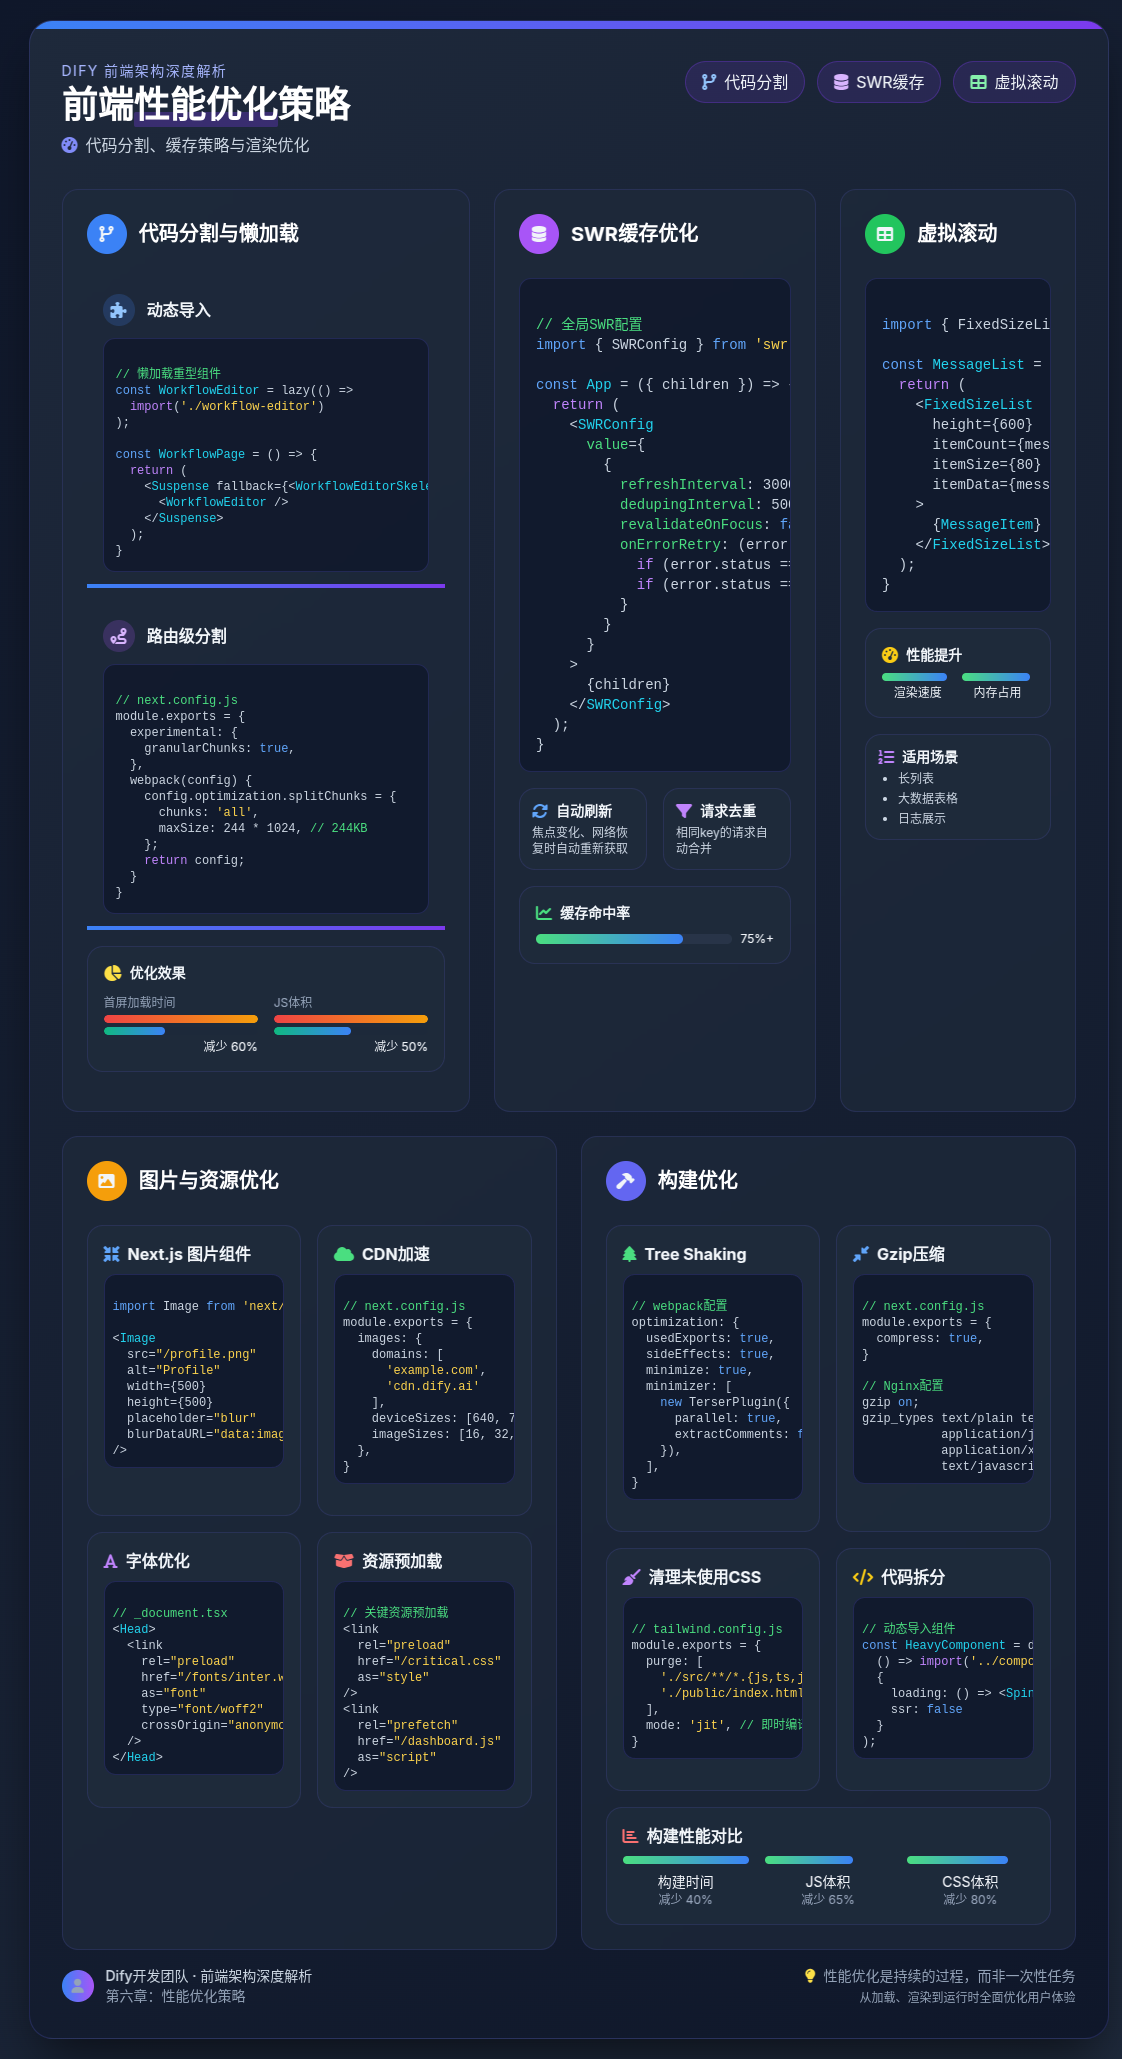Click the SWR缓存 pill button in header
Image resolution: width=1122 pixels, height=2059 pixels.
coord(878,82)
